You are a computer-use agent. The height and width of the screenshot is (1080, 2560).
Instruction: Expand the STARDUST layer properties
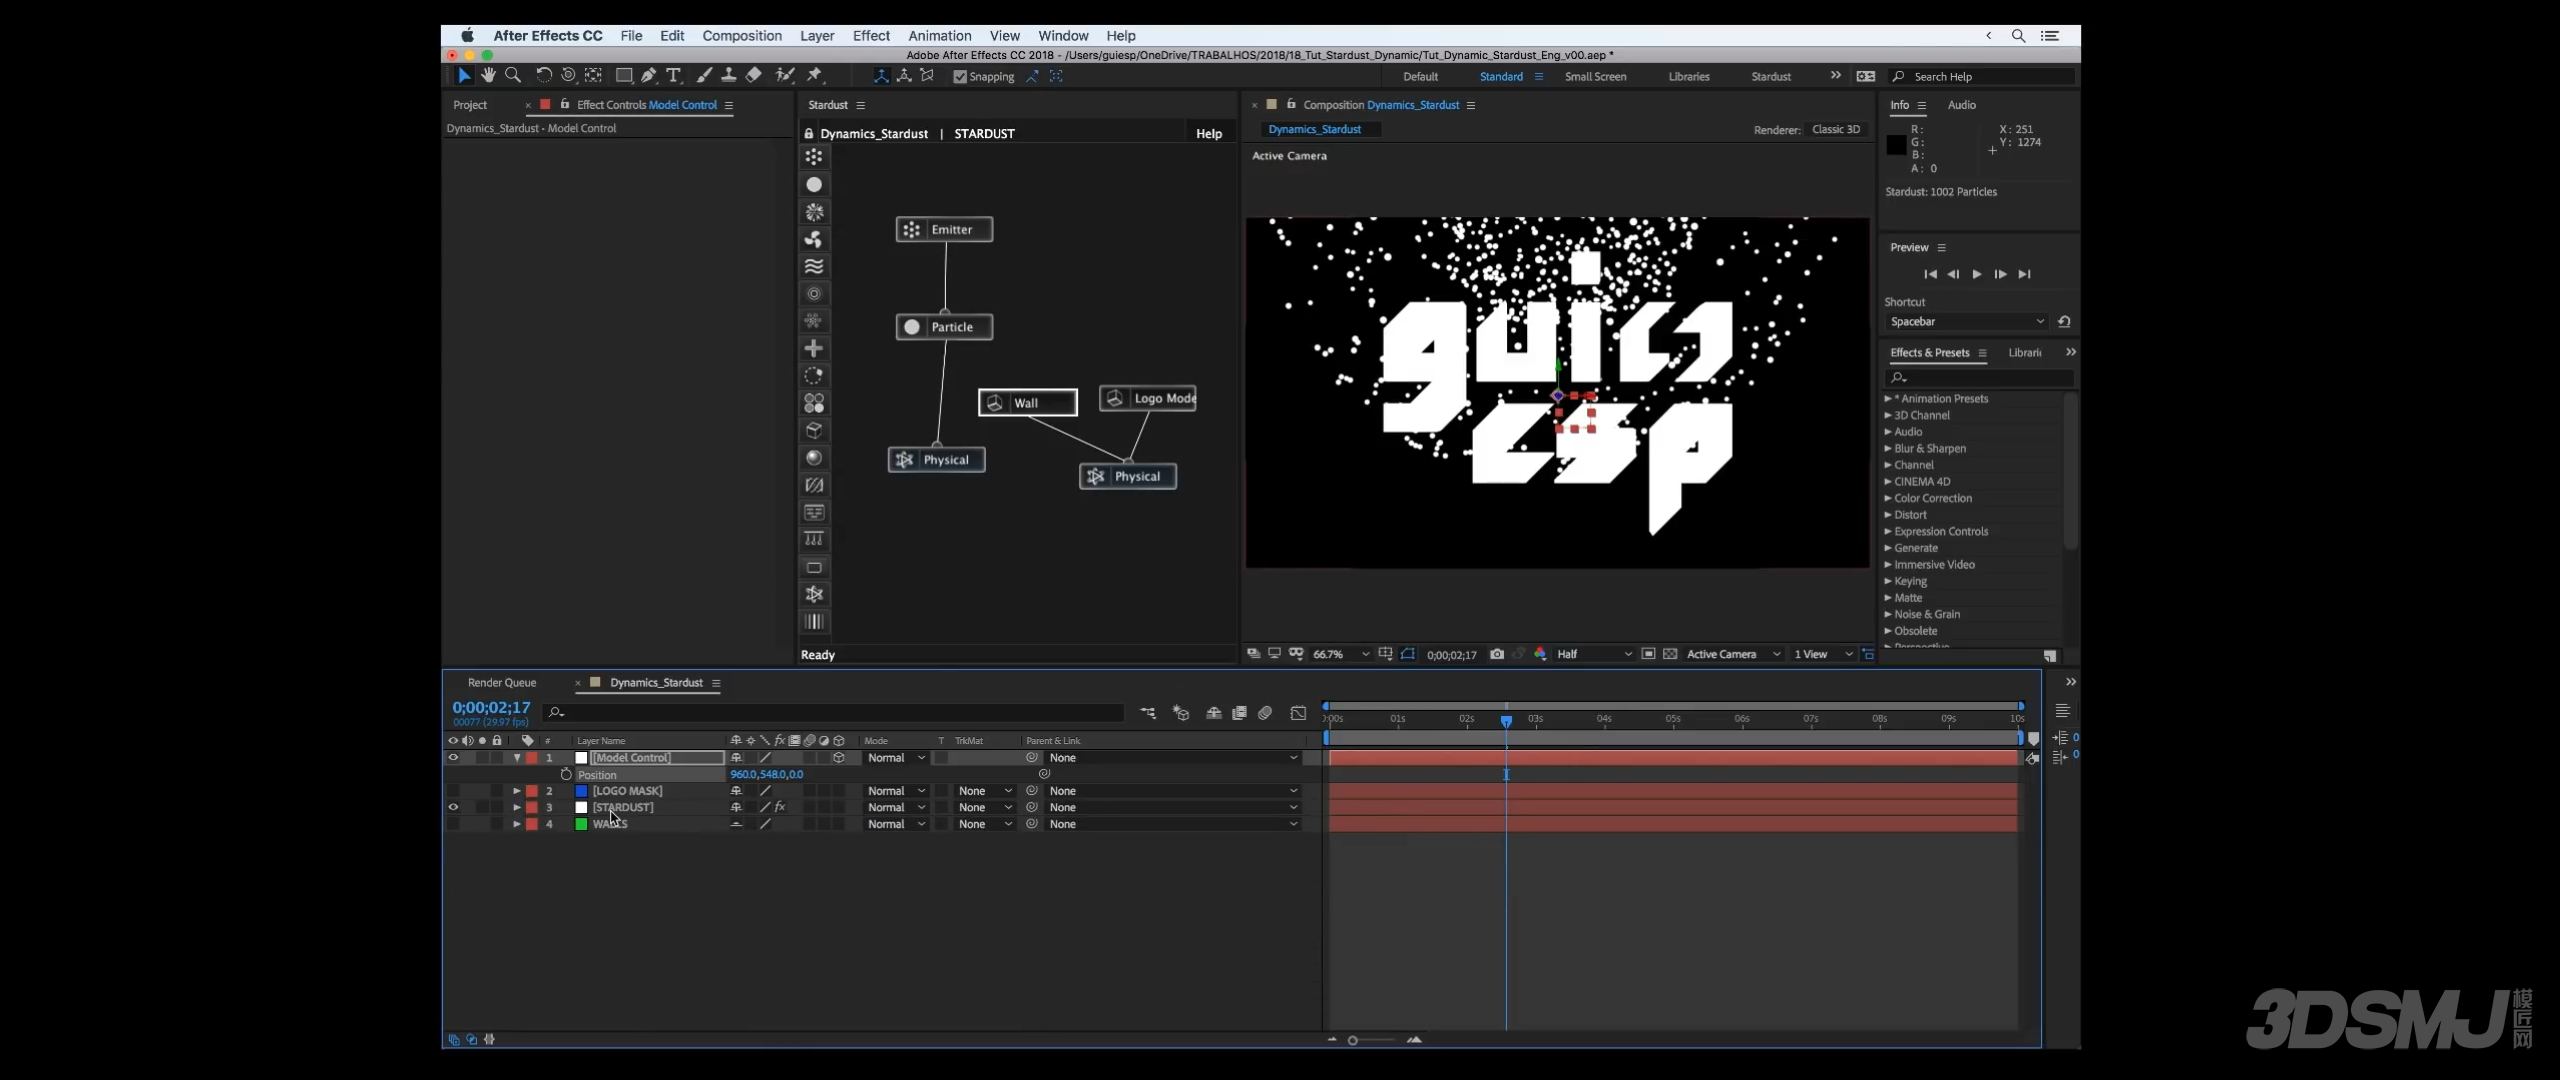click(x=517, y=807)
